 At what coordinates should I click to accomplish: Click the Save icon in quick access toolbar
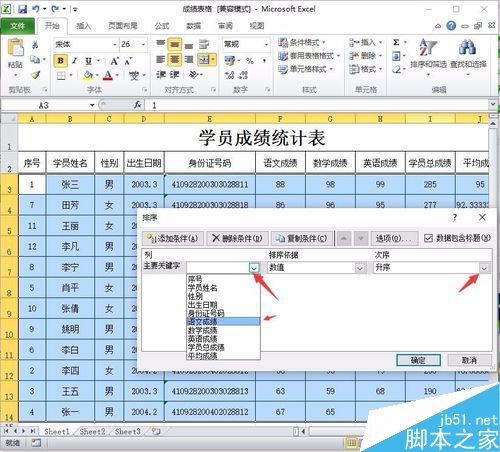click(x=22, y=9)
